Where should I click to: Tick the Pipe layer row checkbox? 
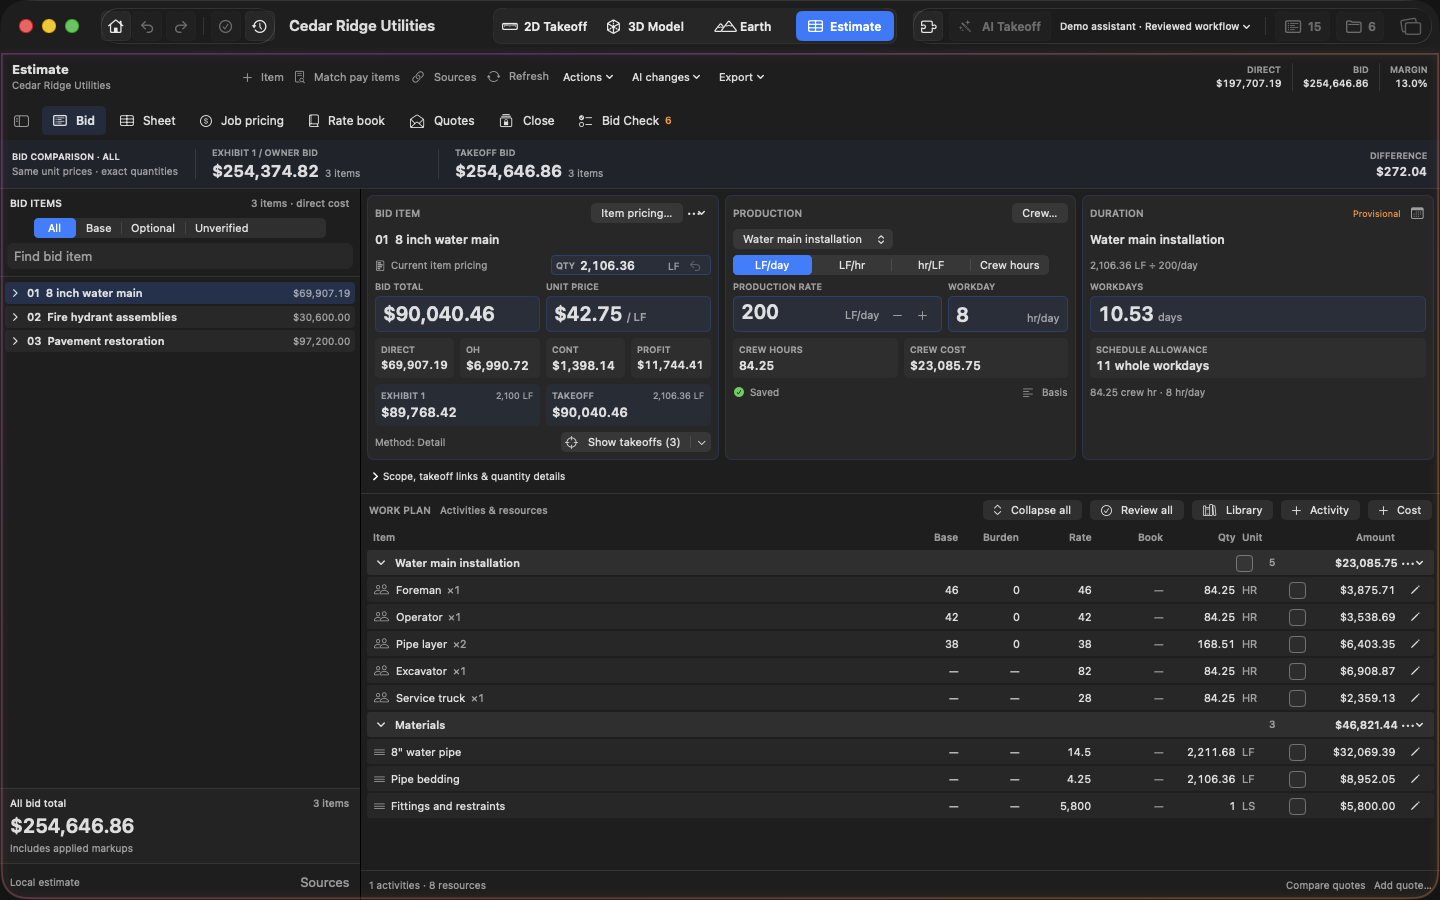tap(1297, 644)
